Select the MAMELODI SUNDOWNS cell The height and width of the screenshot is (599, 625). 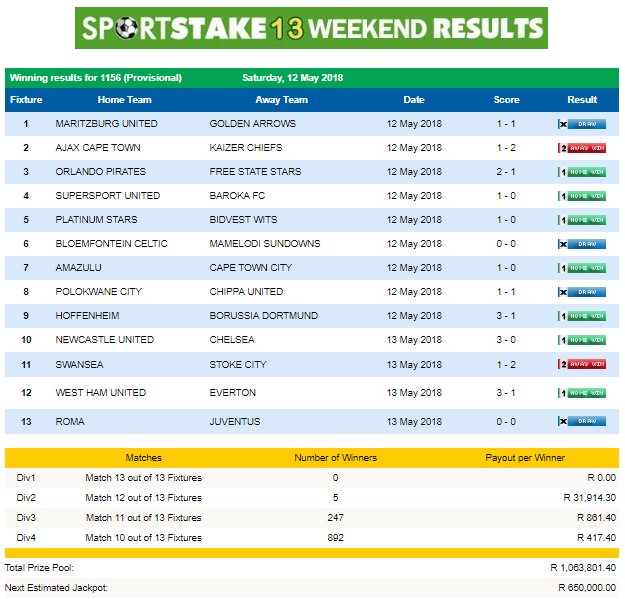265,244
